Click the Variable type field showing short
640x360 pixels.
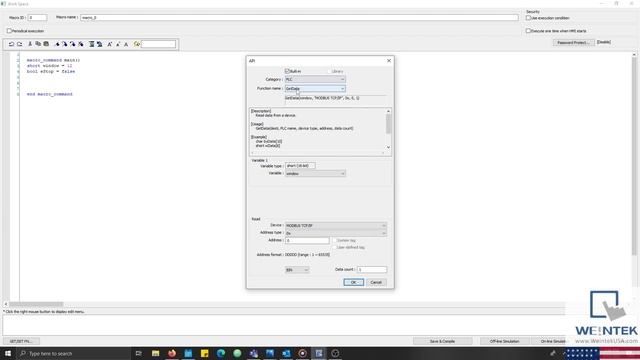[300, 166]
